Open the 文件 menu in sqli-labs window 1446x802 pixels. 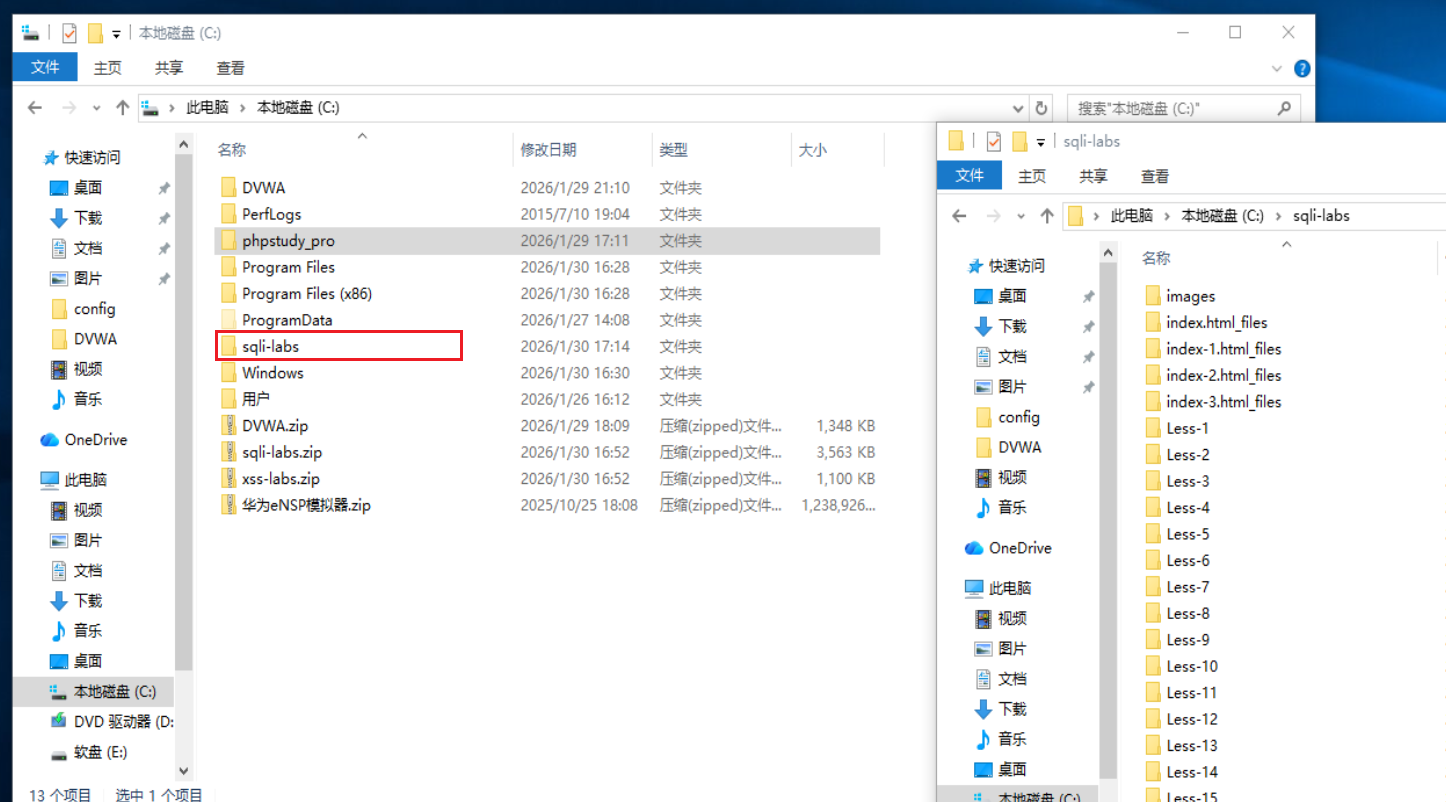[x=969, y=175]
